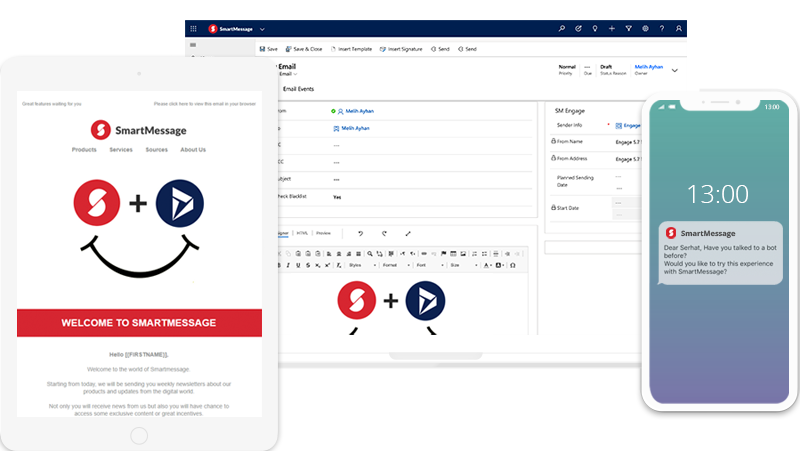Click the horizontal line icon in the editor toolbar
Screen dimensions: 800x451
click(x=495, y=254)
